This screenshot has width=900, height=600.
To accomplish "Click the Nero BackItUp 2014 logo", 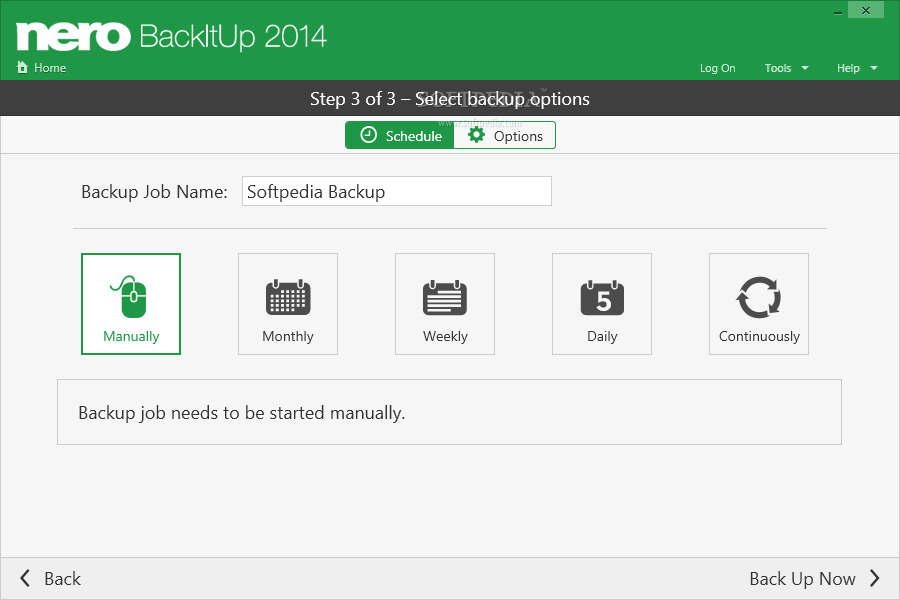I will click(x=171, y=36).
